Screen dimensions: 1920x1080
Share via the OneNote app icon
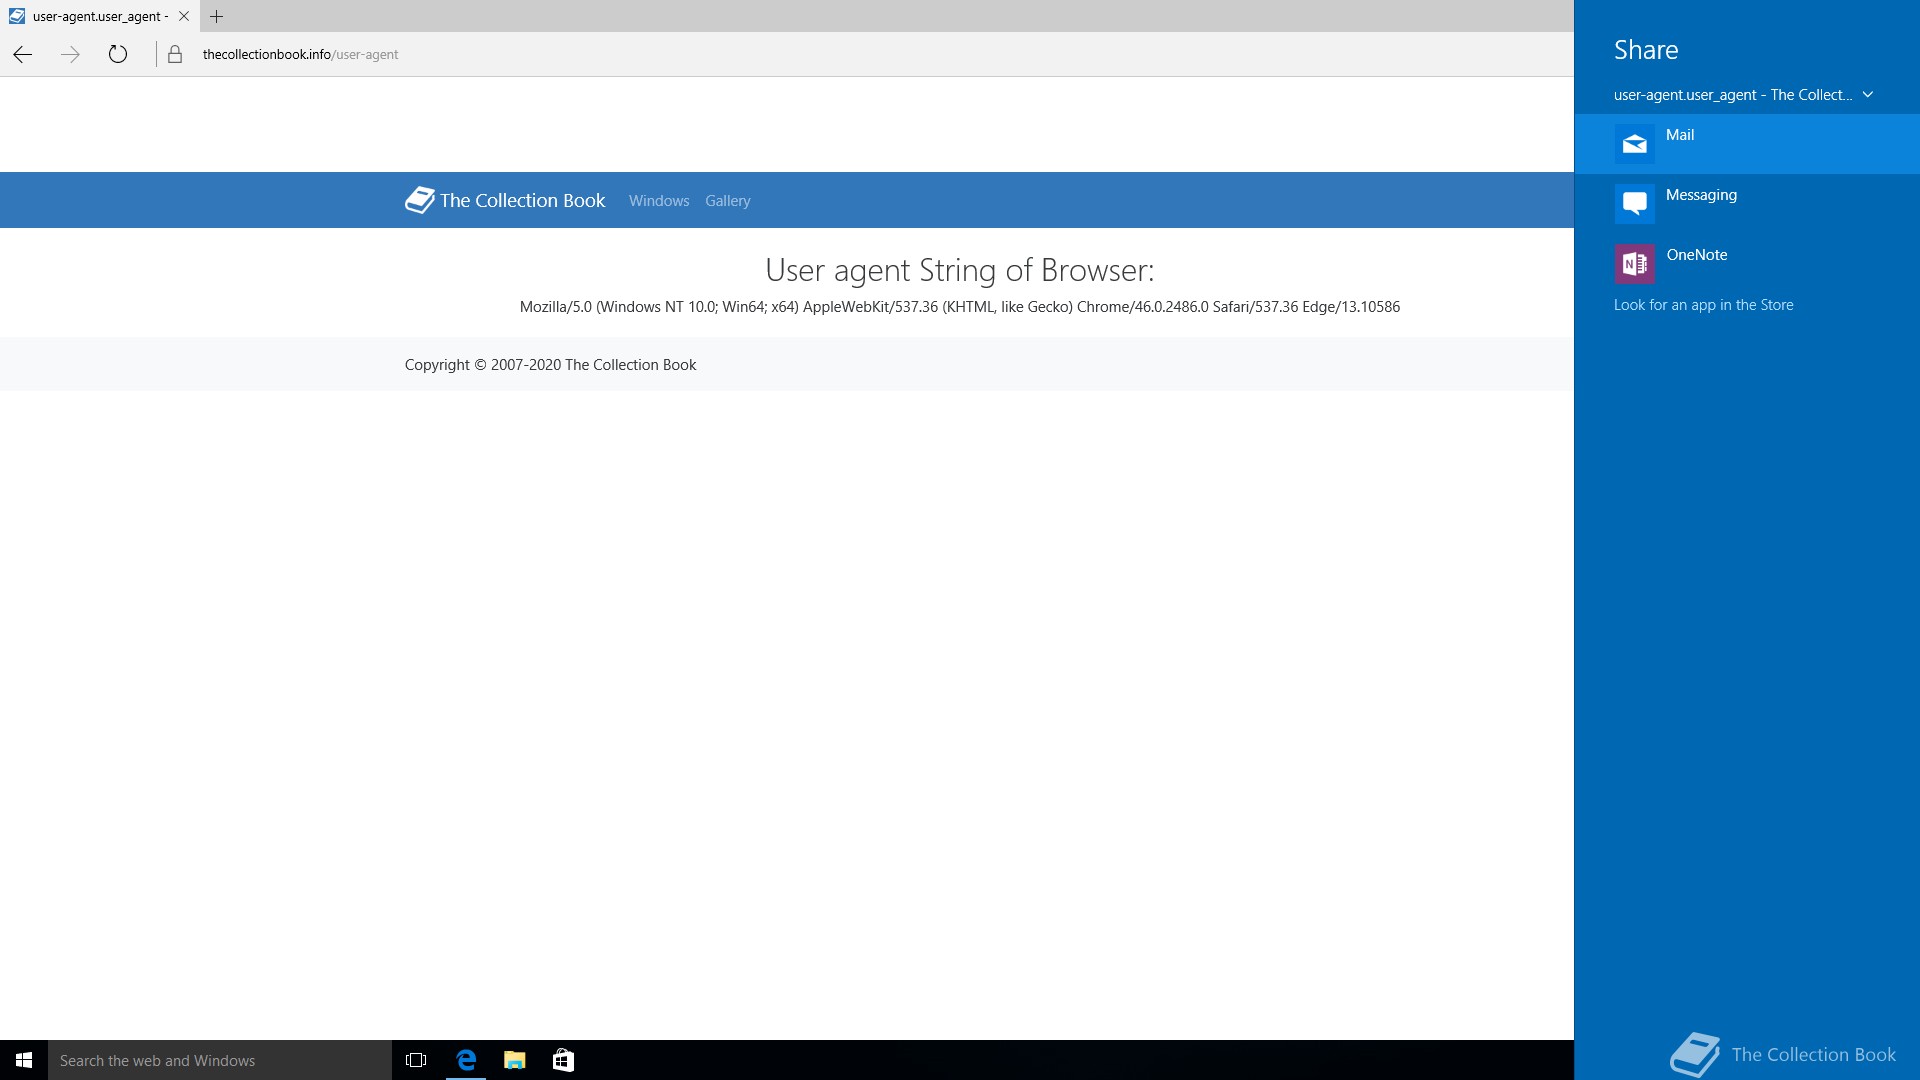click(x=1634, y=264)
